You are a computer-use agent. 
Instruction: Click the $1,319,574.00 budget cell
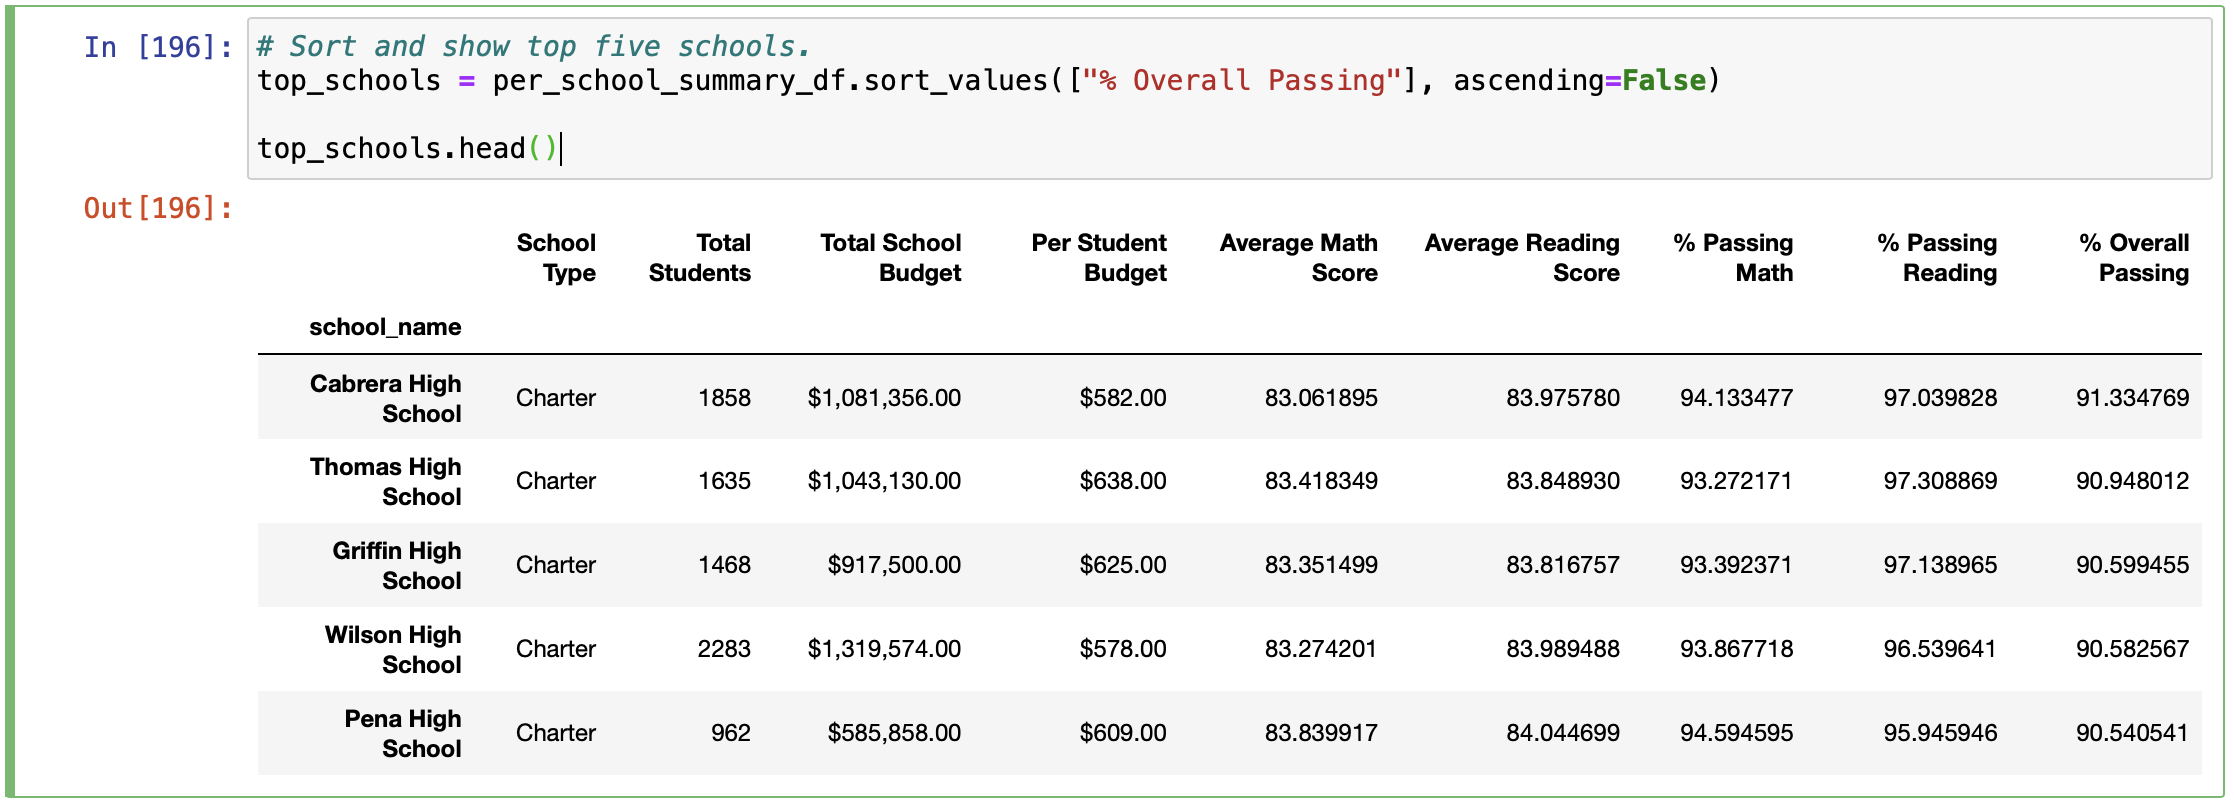pyautogui.click(x=884, y=649)
